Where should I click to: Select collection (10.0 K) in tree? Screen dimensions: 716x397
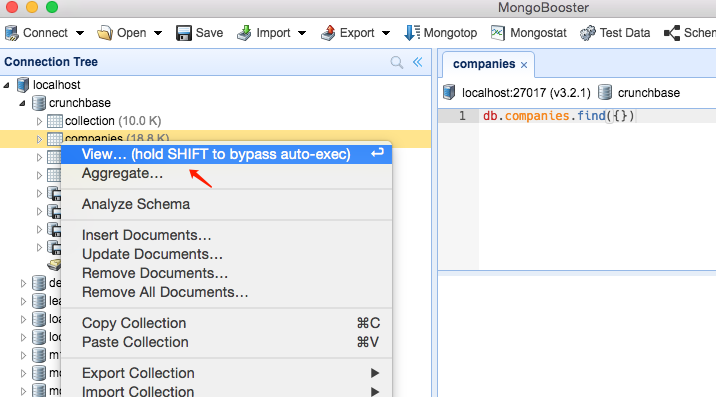[113, 121]
